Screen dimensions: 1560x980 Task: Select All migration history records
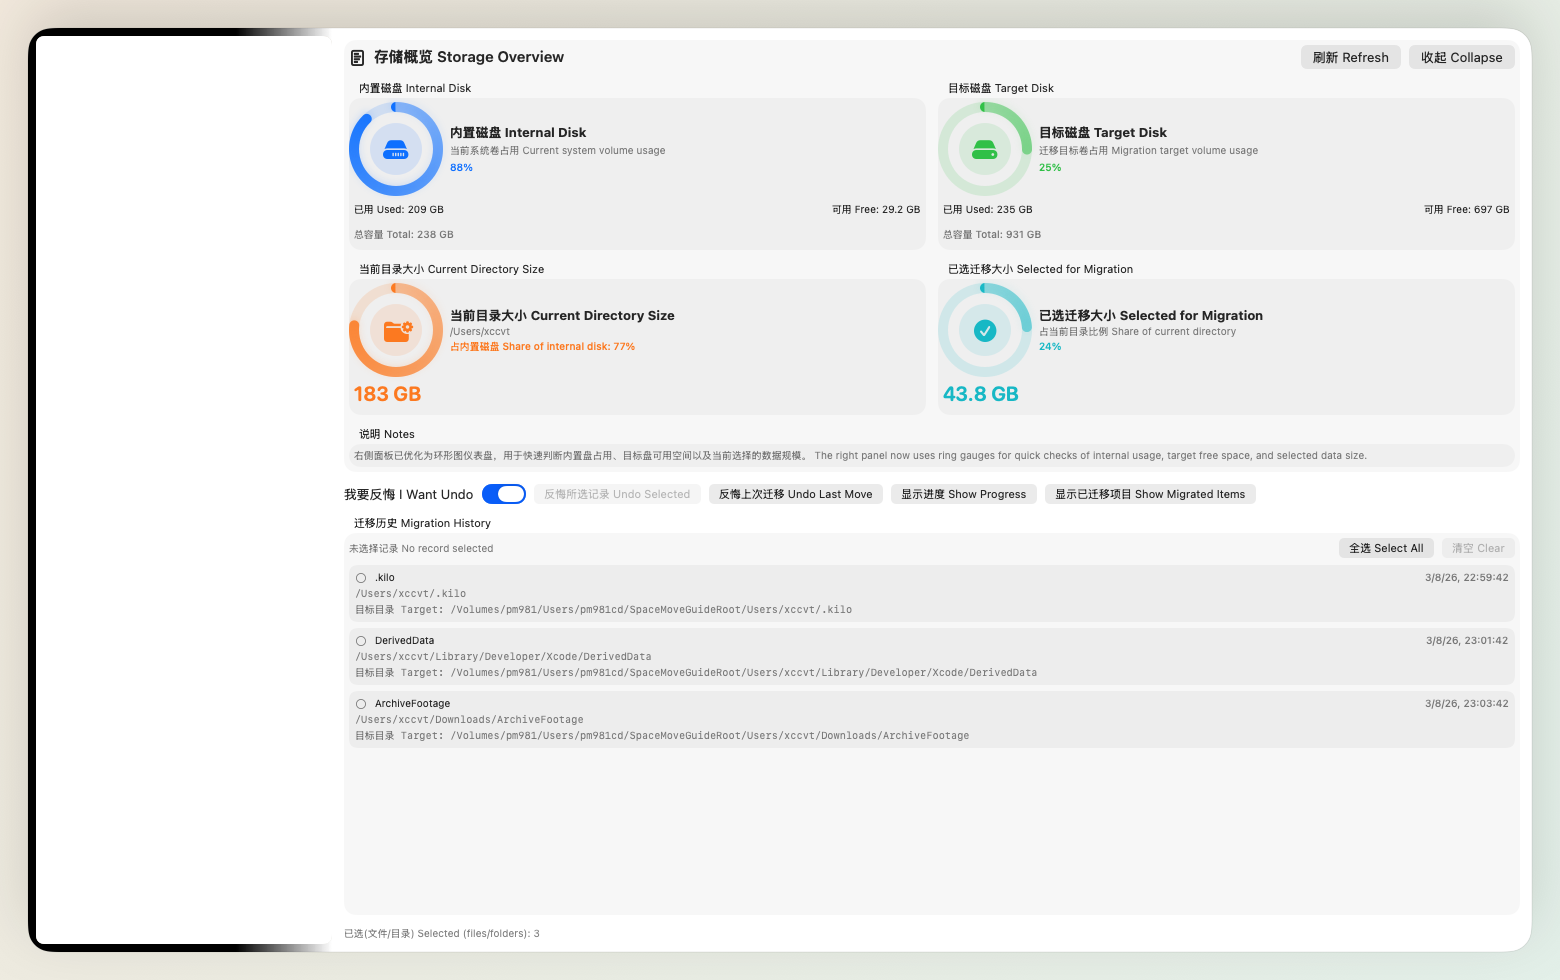1386,548
